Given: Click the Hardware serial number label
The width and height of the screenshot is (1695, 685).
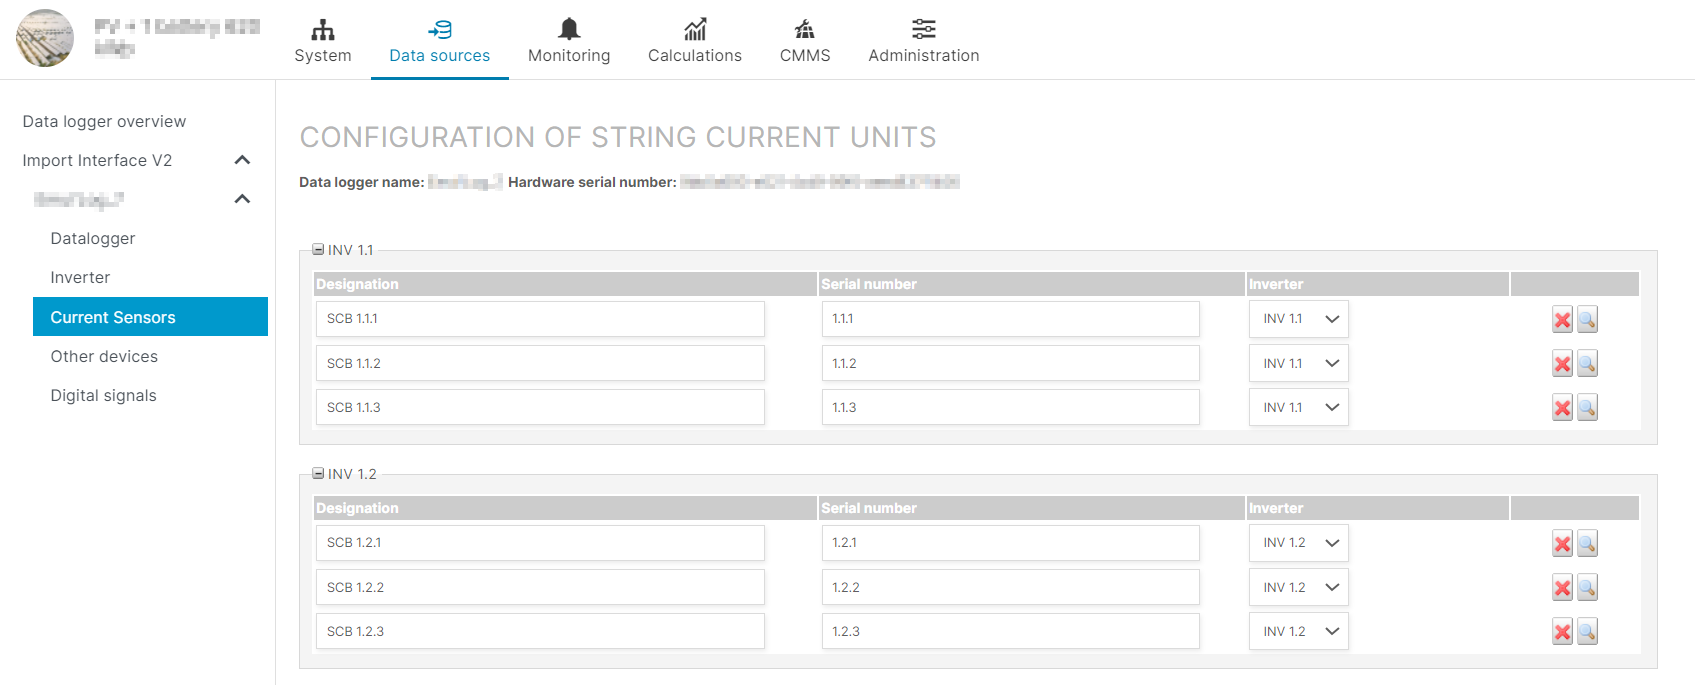Looking at the screenshot, I should click(592, 182).
